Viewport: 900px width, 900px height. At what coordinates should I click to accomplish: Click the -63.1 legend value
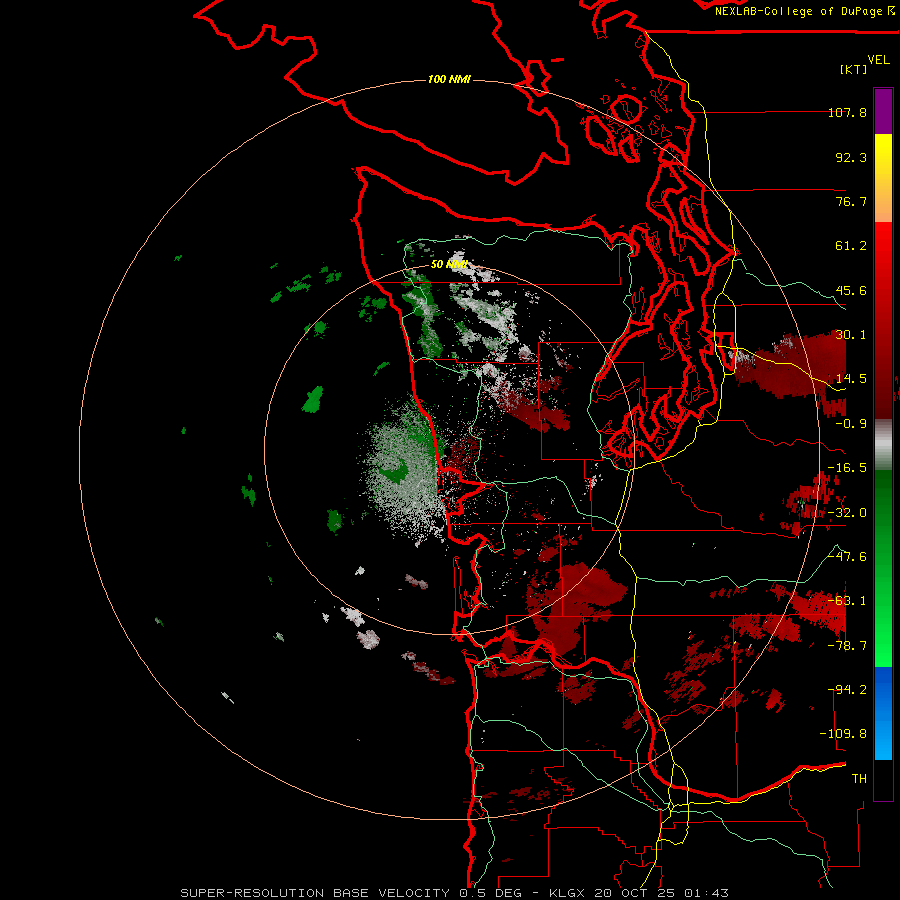point(847,601)
